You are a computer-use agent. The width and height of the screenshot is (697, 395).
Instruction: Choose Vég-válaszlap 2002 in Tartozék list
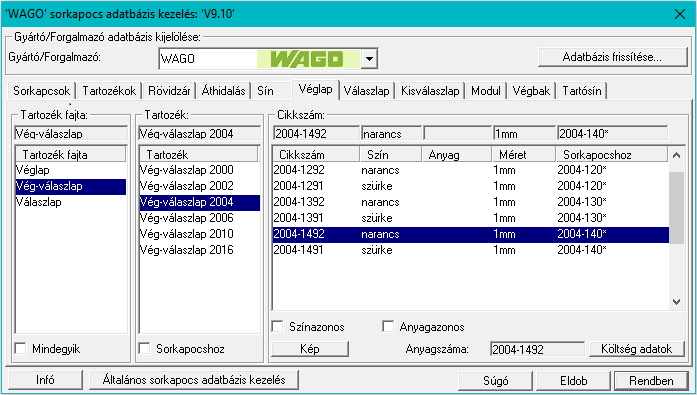(x=200, y=186)
